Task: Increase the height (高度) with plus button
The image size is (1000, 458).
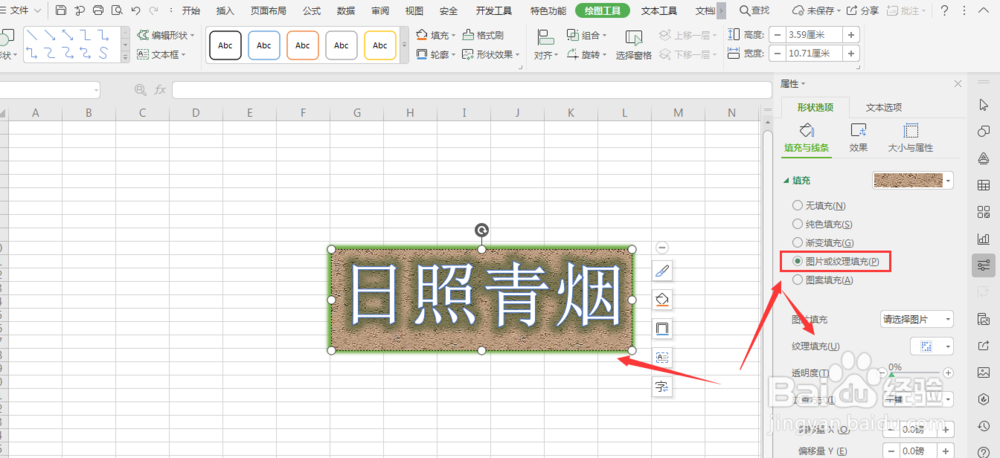Action: pyautogui.click(x=851, y=34)
